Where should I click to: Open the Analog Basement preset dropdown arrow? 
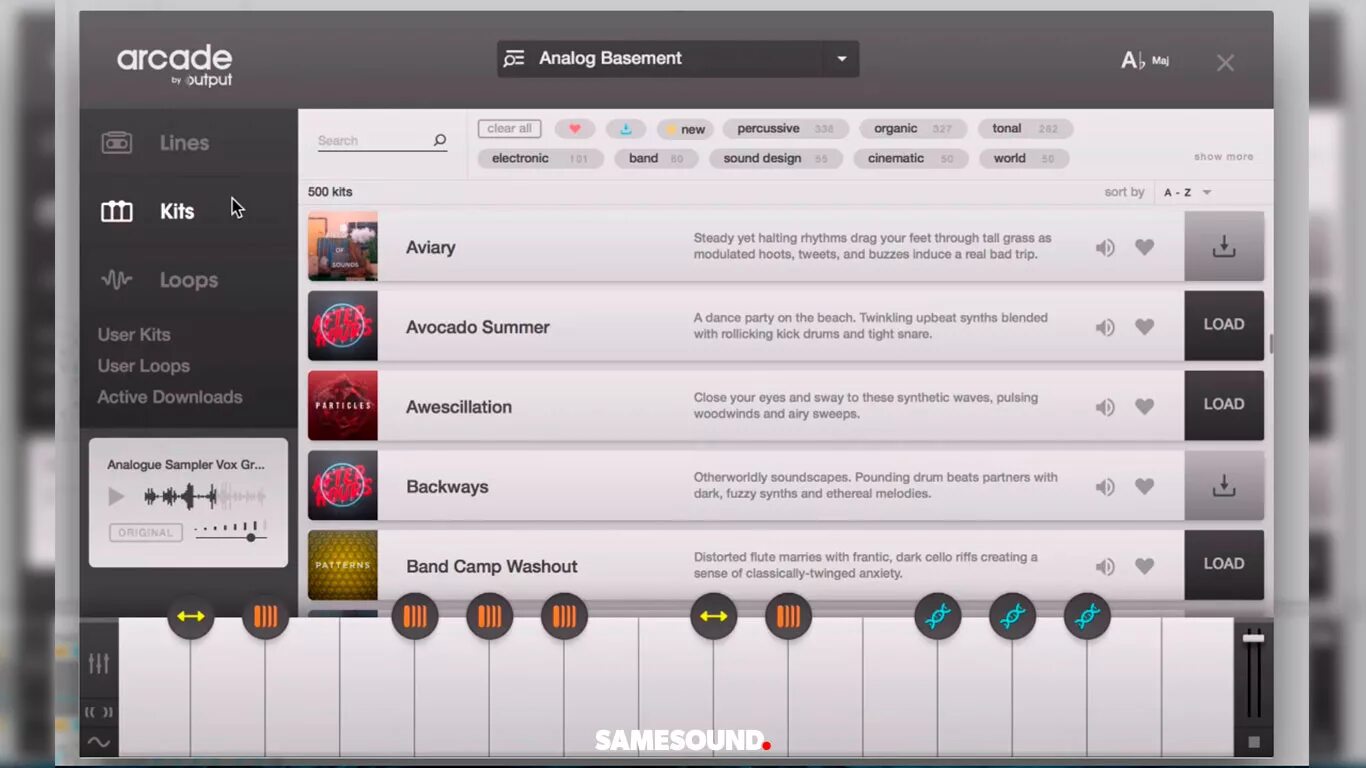coord(841,59)
